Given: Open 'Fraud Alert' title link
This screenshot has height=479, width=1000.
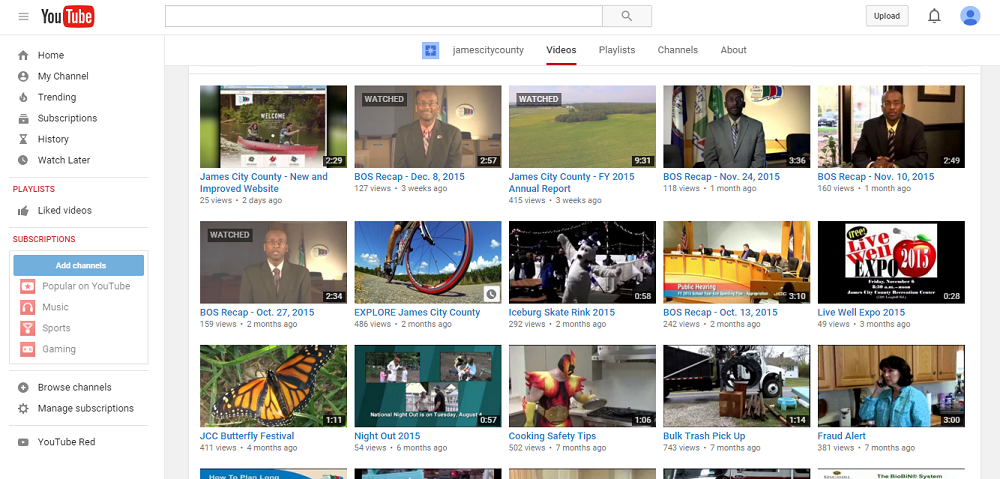Looking at the screenshot, I should 842,436.
